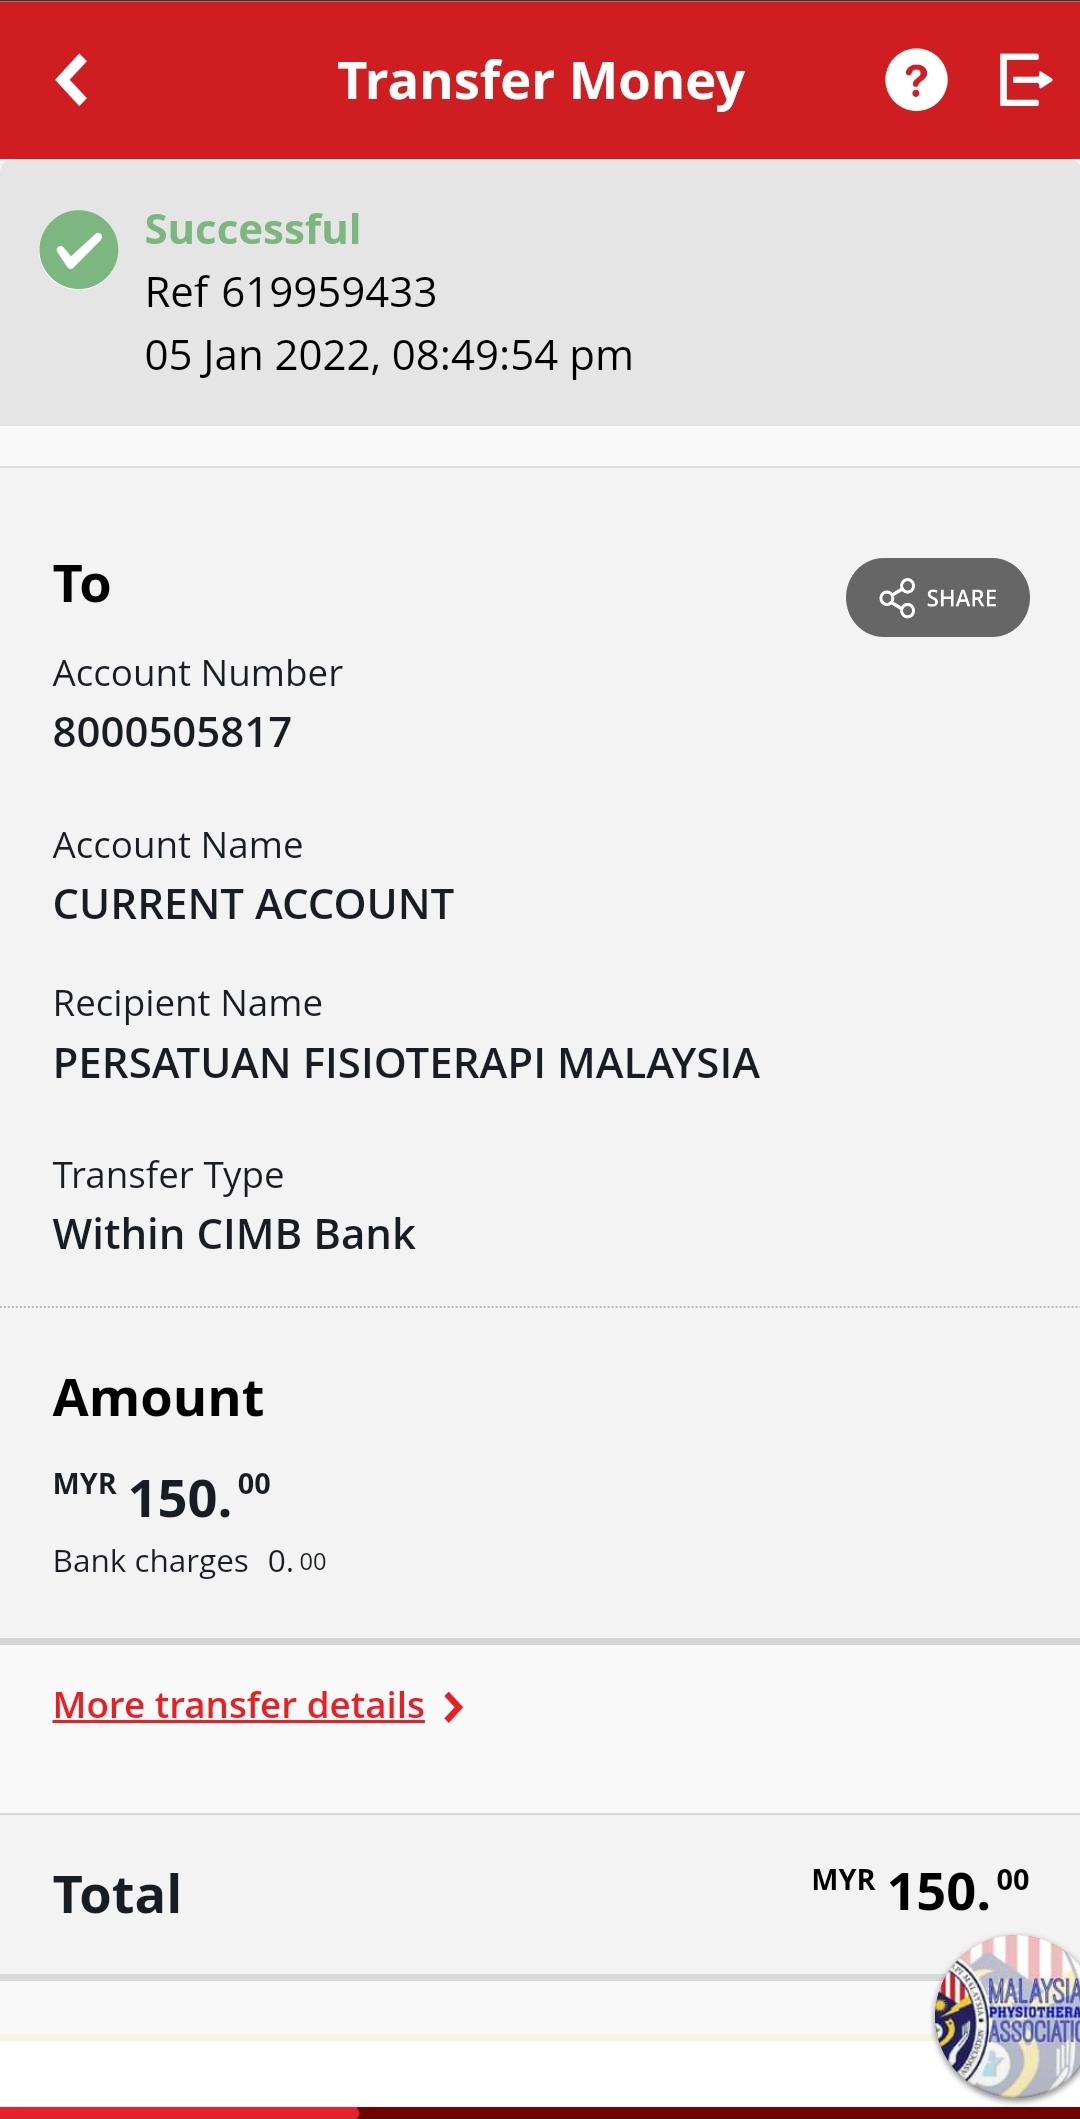Select account number 8000505817
The width and height of the screenshot is (1080, 2119).
click(x=172, y=732)
